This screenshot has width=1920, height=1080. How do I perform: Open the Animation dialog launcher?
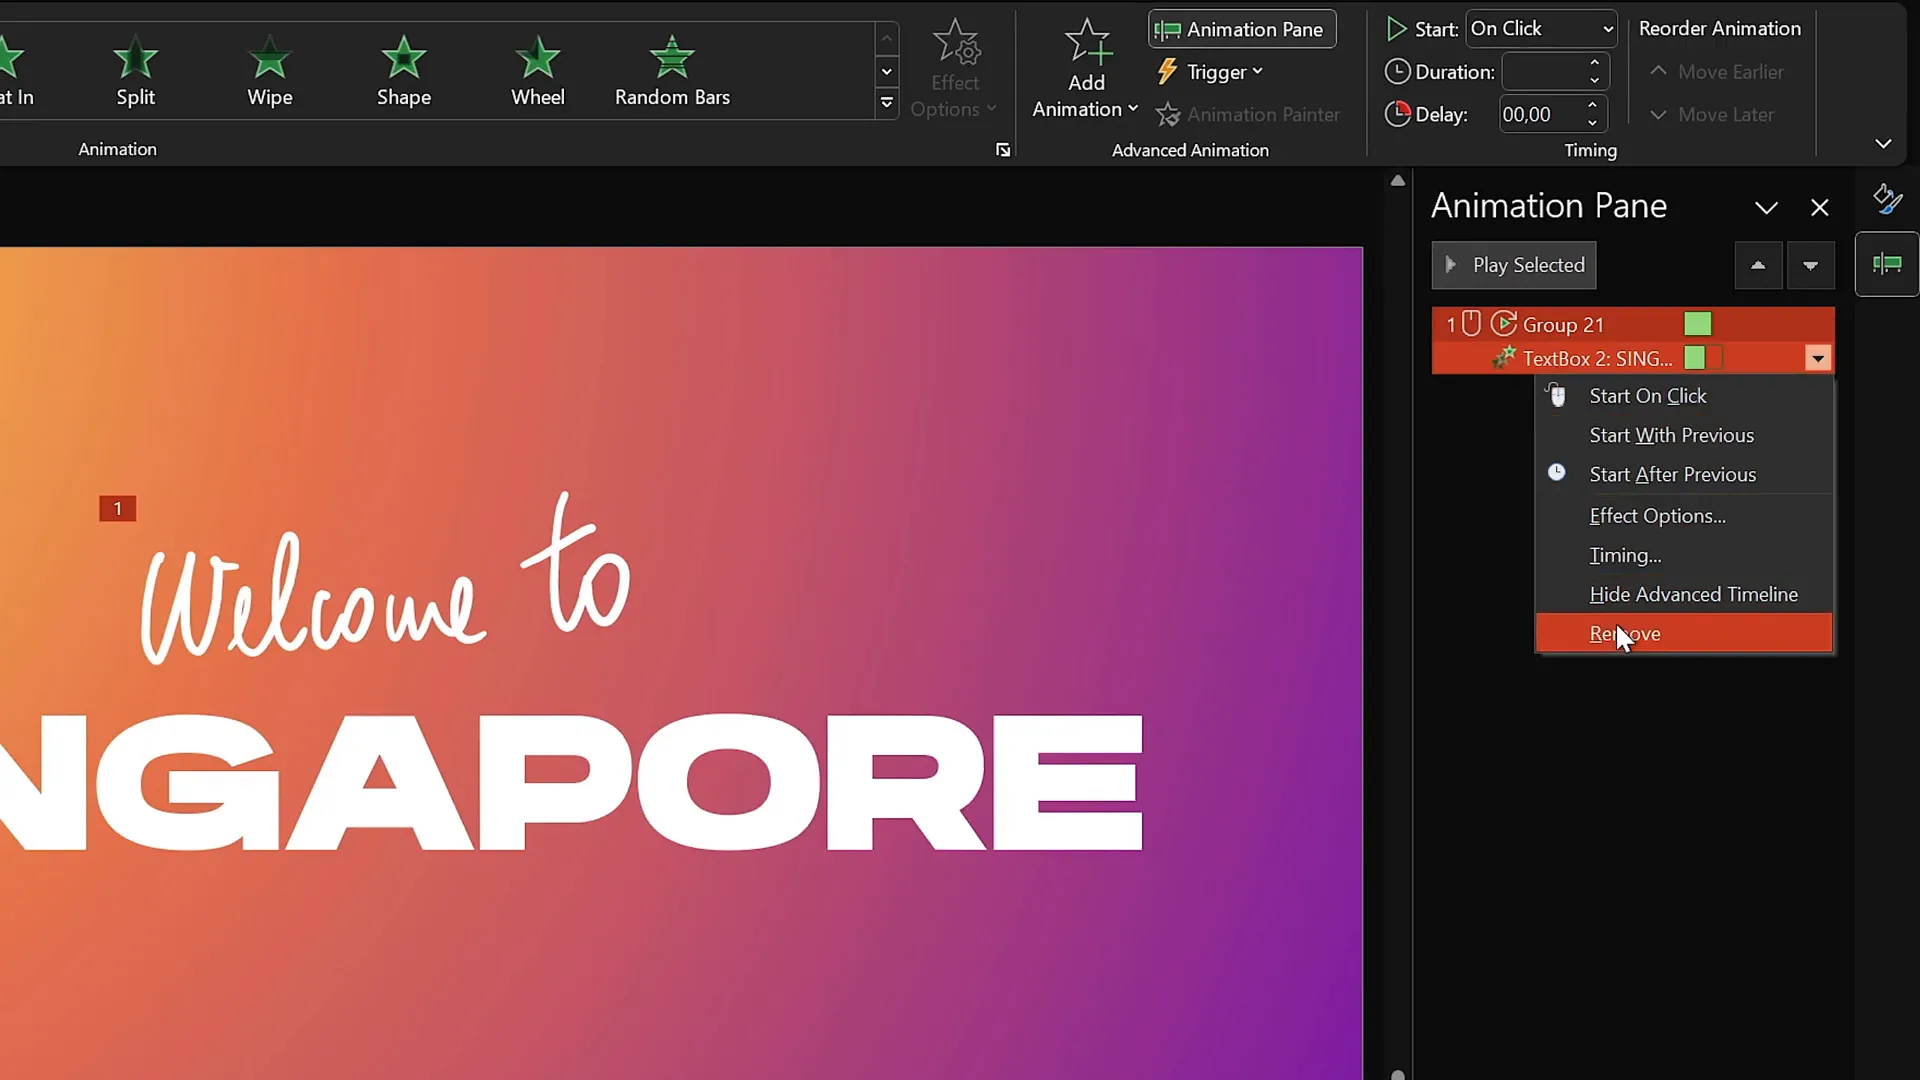point(1003,150)
